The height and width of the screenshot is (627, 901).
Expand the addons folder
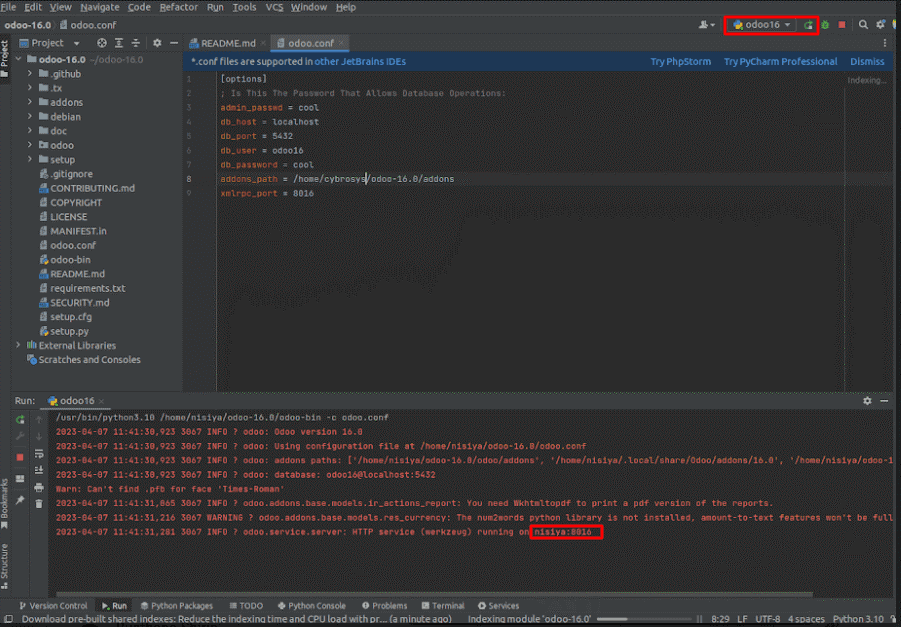click(30, 102)
